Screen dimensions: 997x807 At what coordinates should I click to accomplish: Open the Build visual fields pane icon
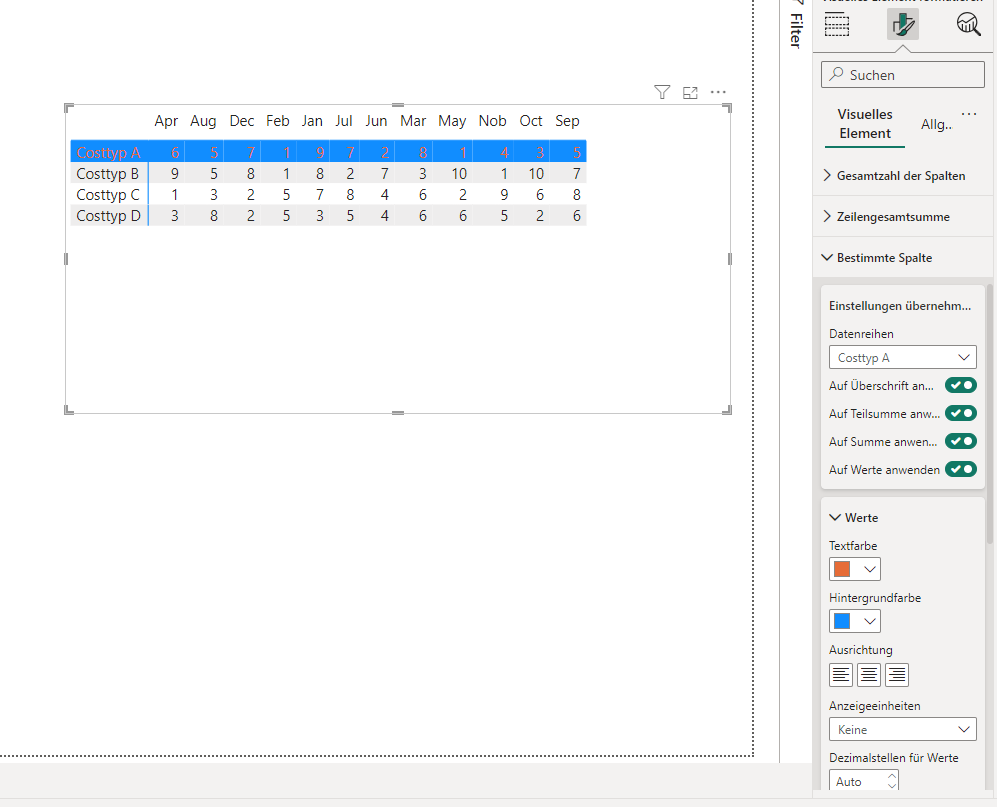837,25
